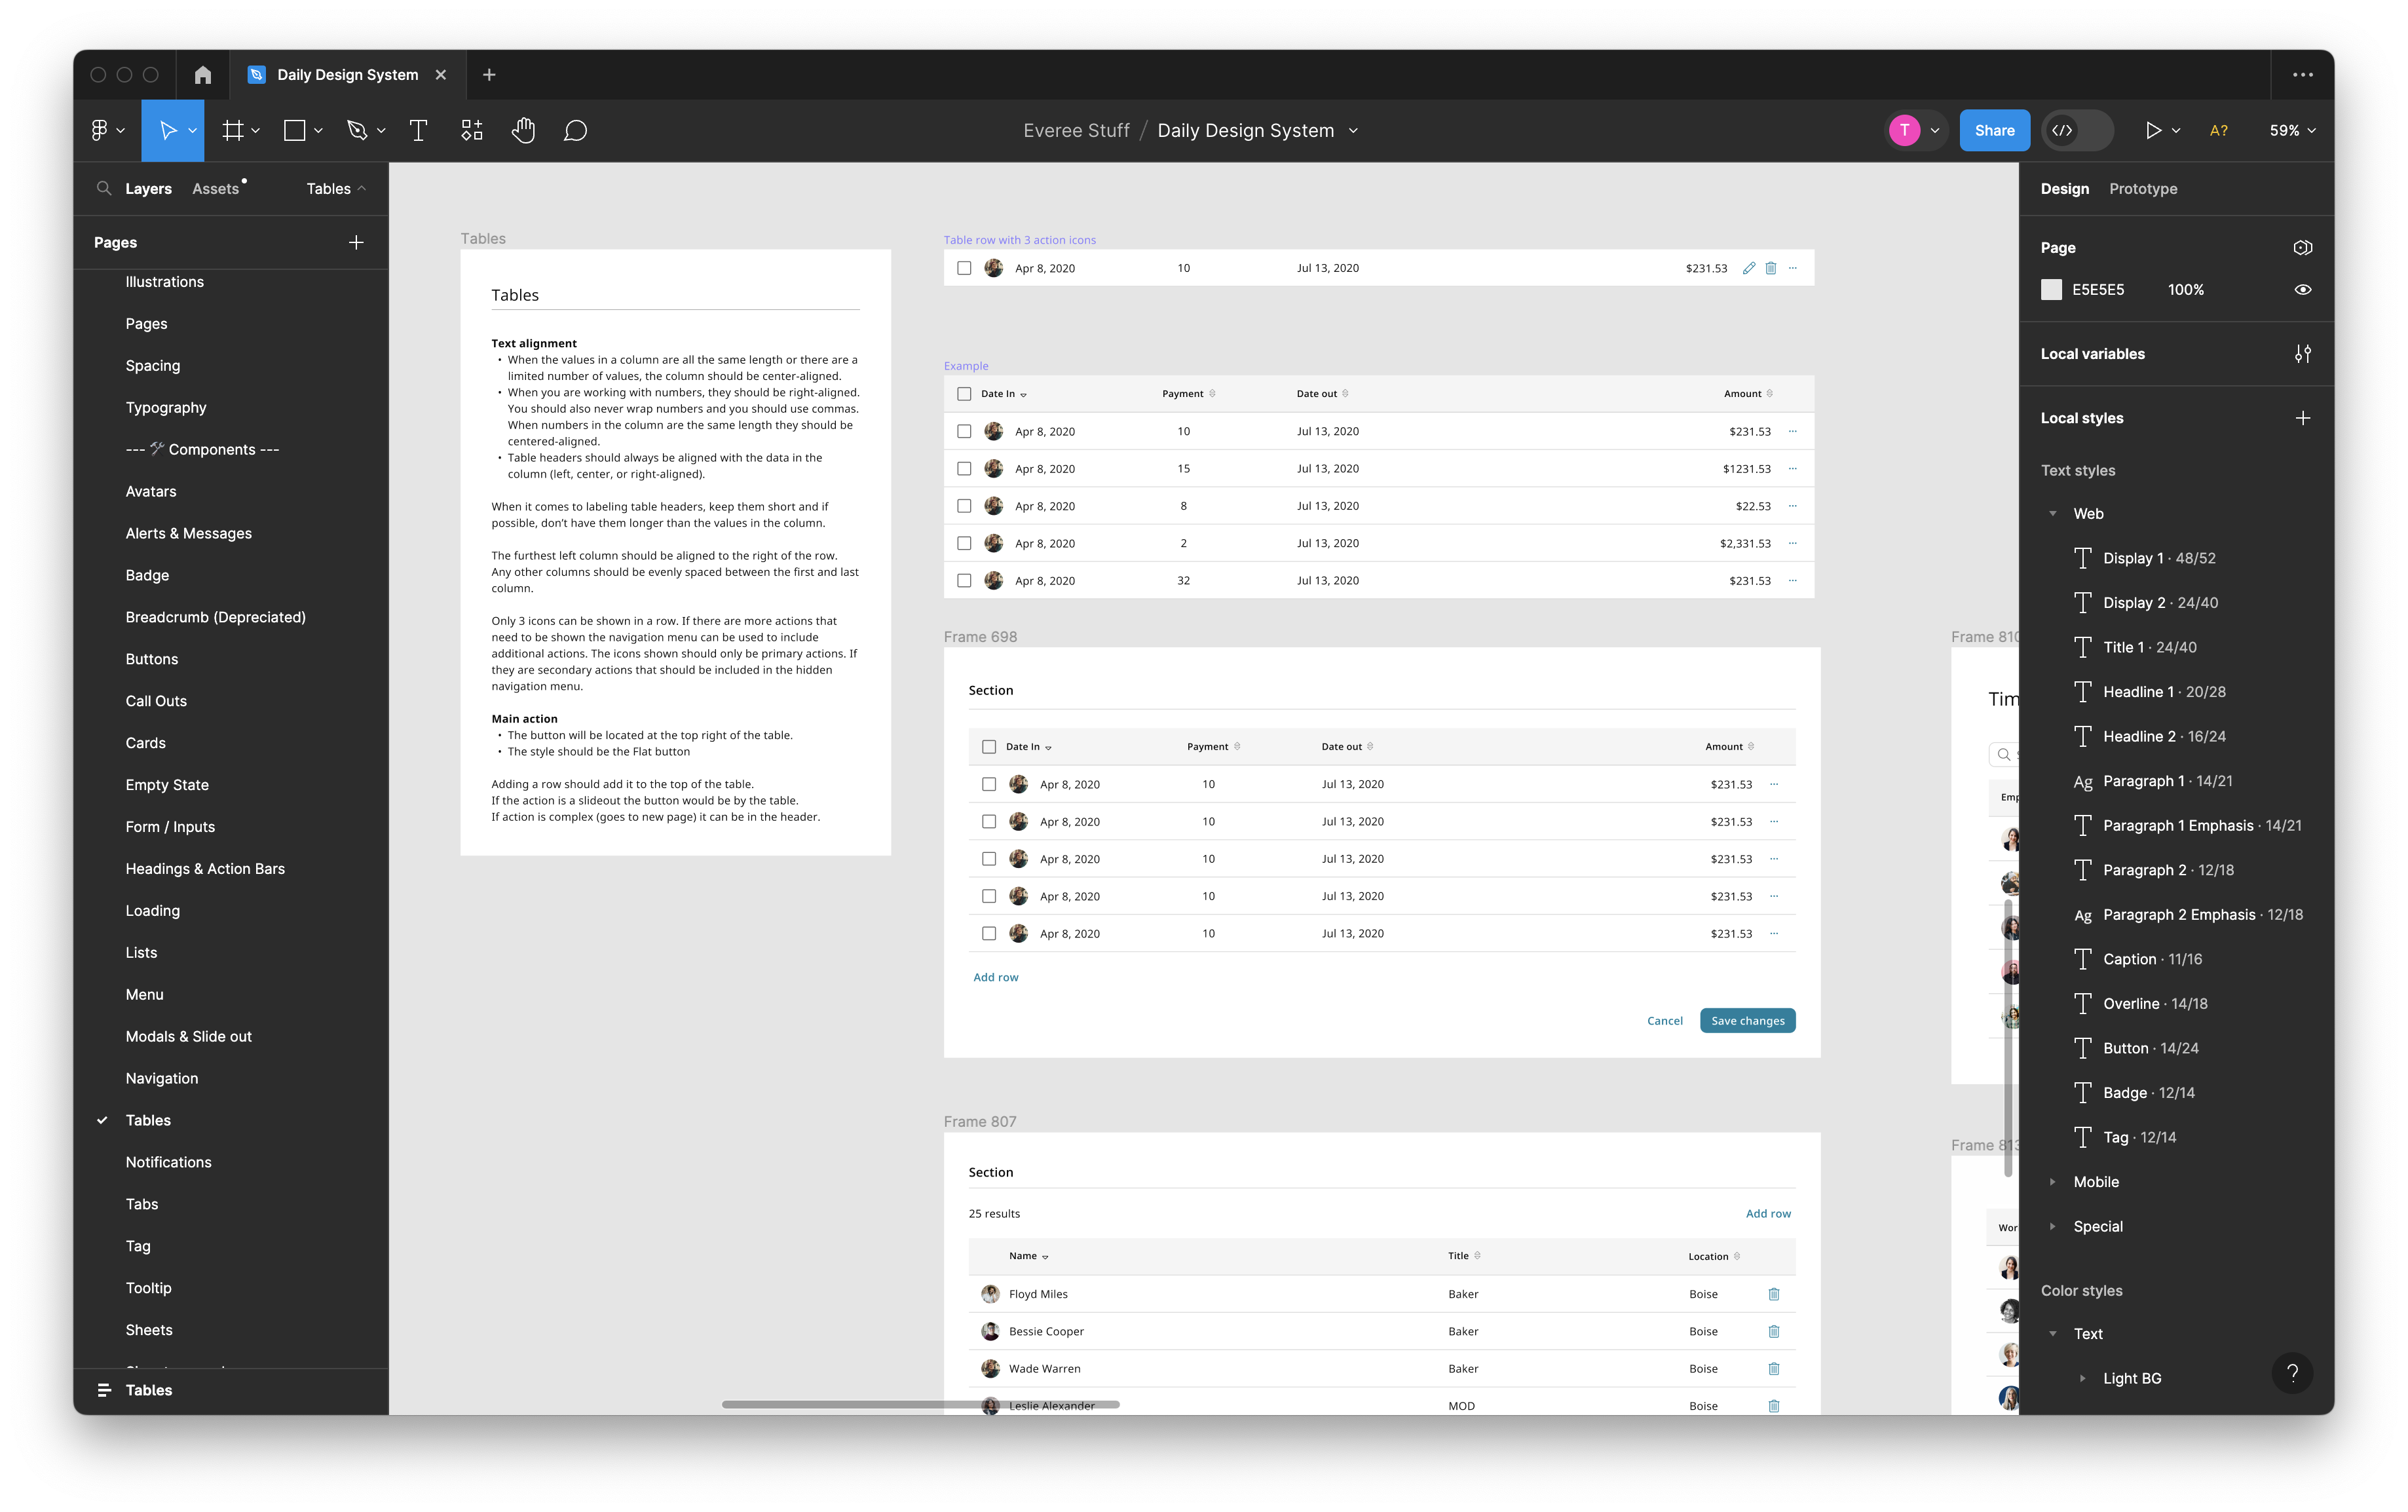Check the $22.53 row checkbox
The width and height of the screenshot is (2408, 1512).
click(x=964, y=506)
